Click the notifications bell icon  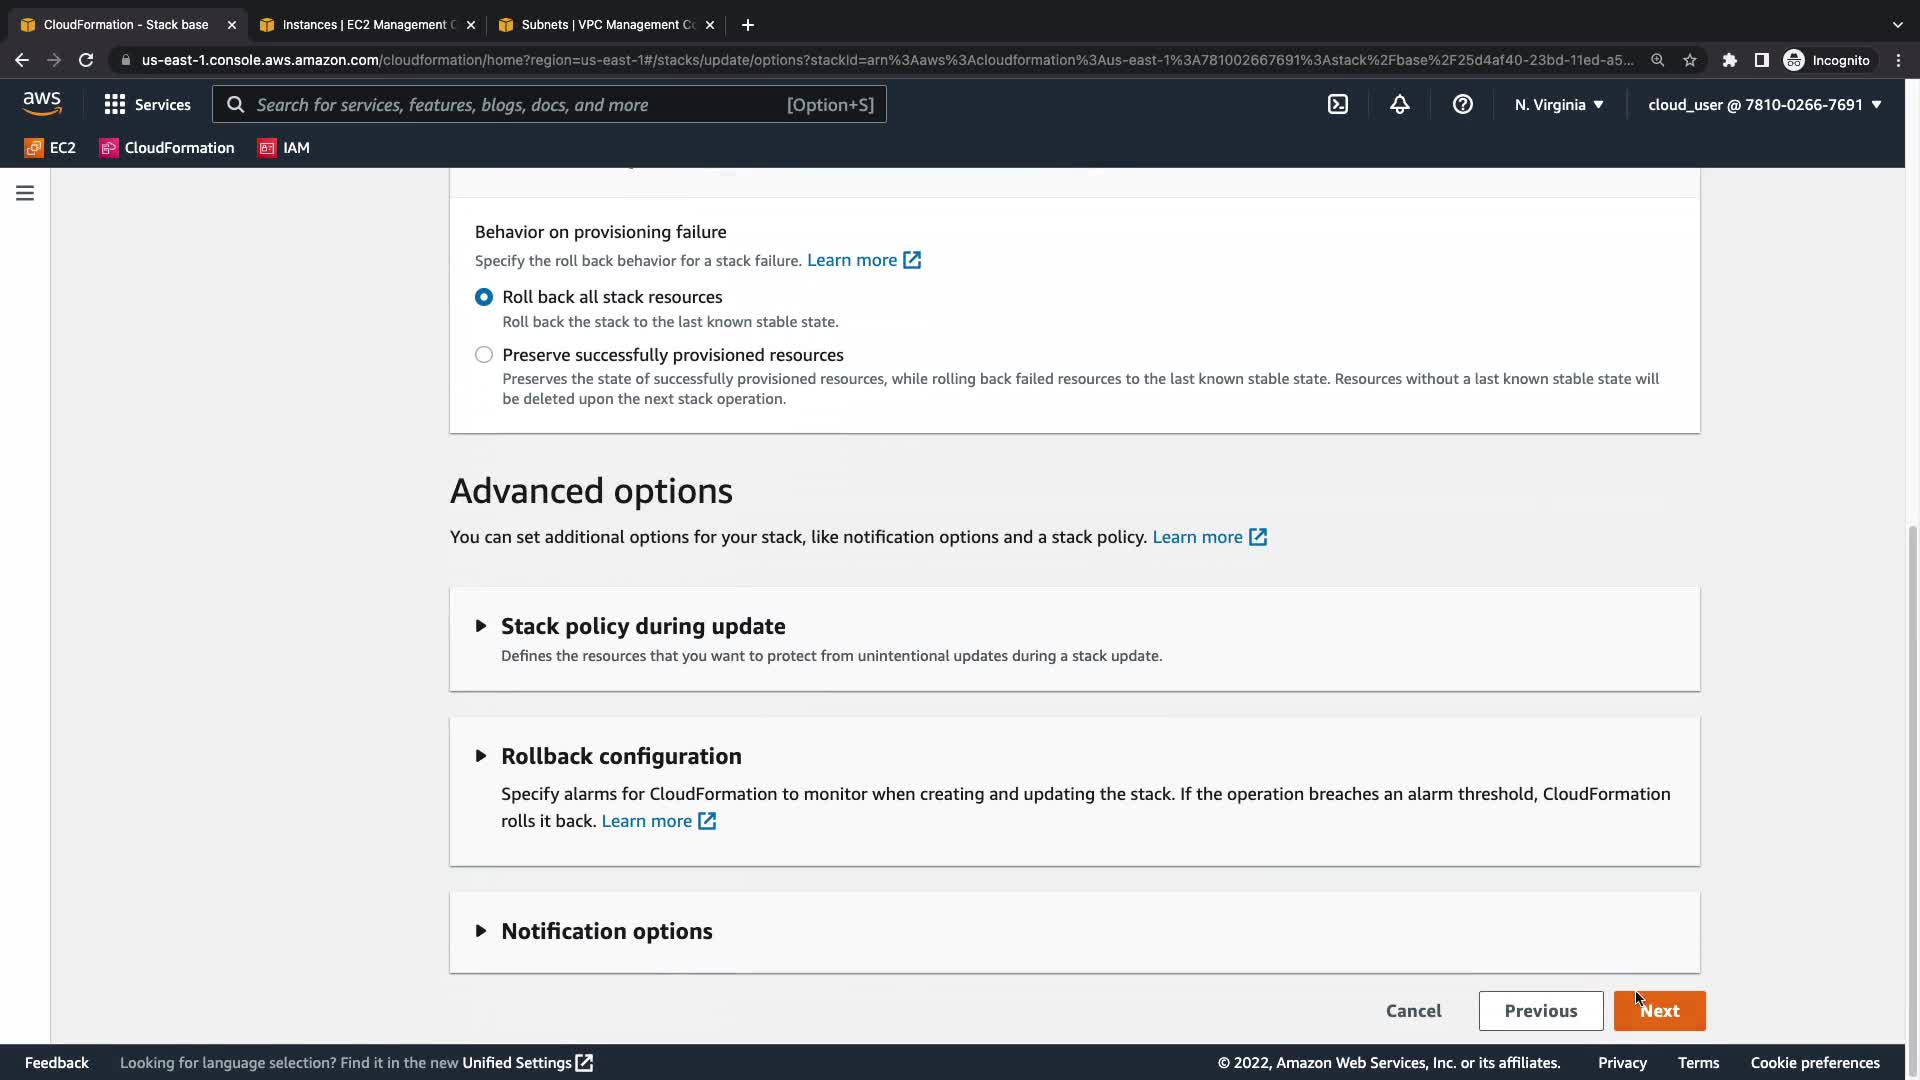pyautogui.click(x=1399, y=104)
